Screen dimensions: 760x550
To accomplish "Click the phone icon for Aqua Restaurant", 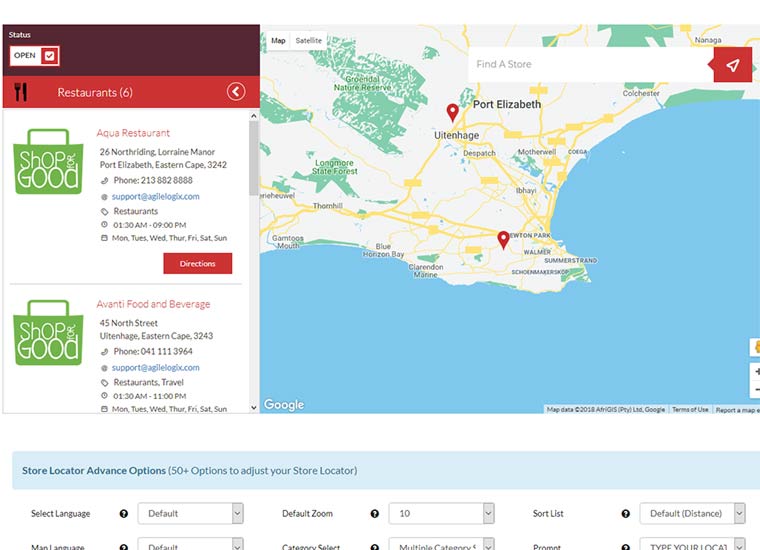I will click(104, 181).
